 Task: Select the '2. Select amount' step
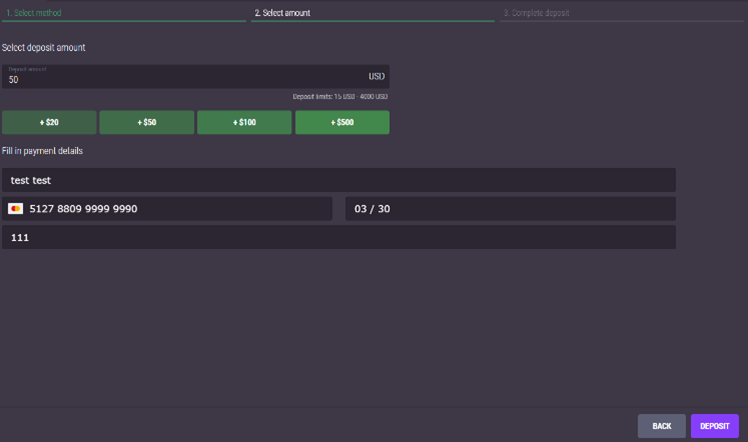pyautogui.click(x=282, y=13)
